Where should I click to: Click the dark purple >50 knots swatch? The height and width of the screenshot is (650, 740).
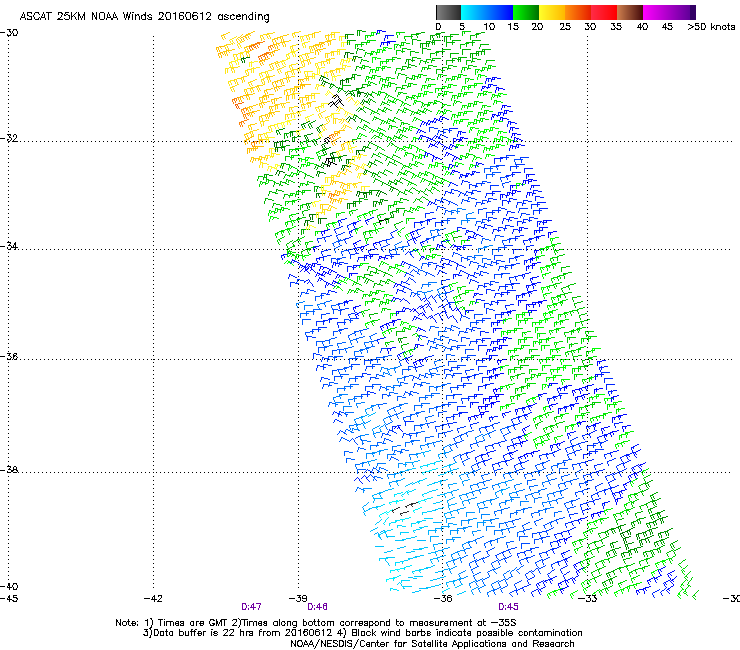coord(693,12)
